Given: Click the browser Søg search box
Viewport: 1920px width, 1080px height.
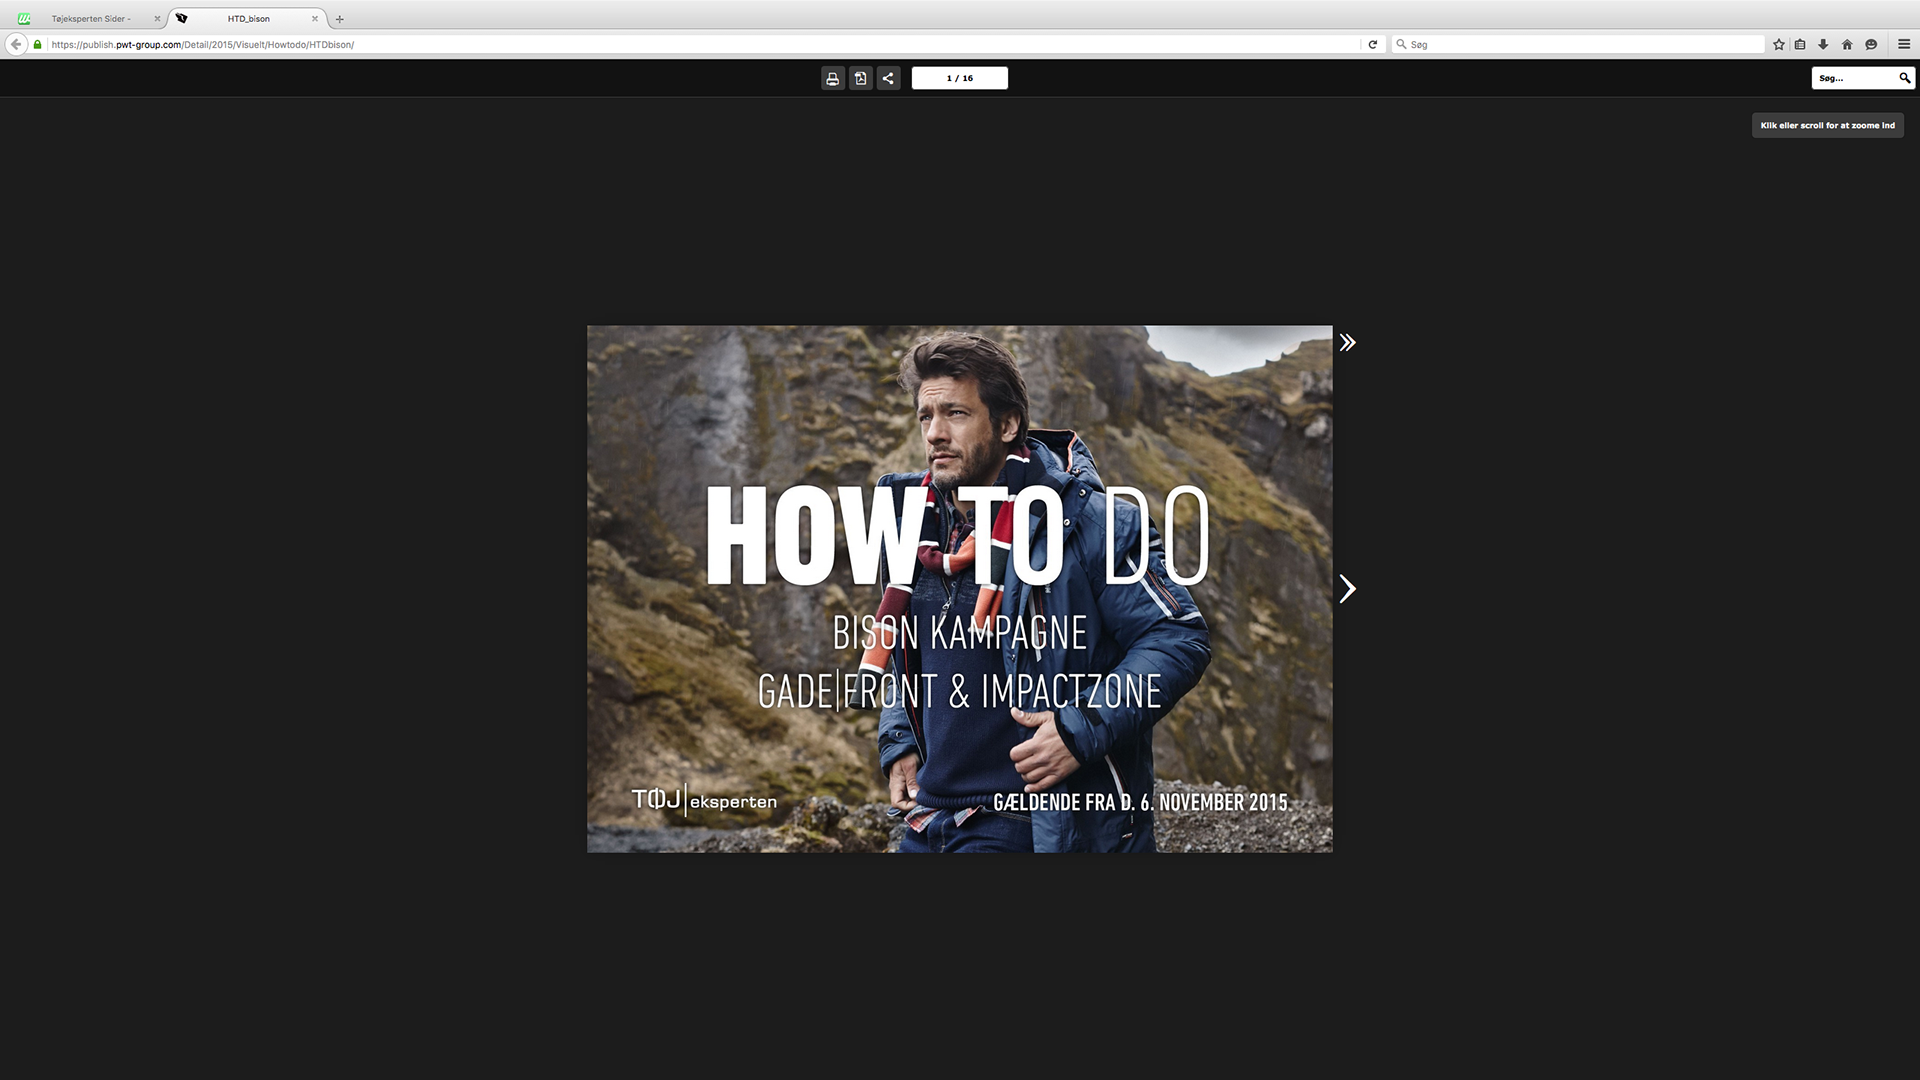Looking at the screenshot, I should [1578, 44].
